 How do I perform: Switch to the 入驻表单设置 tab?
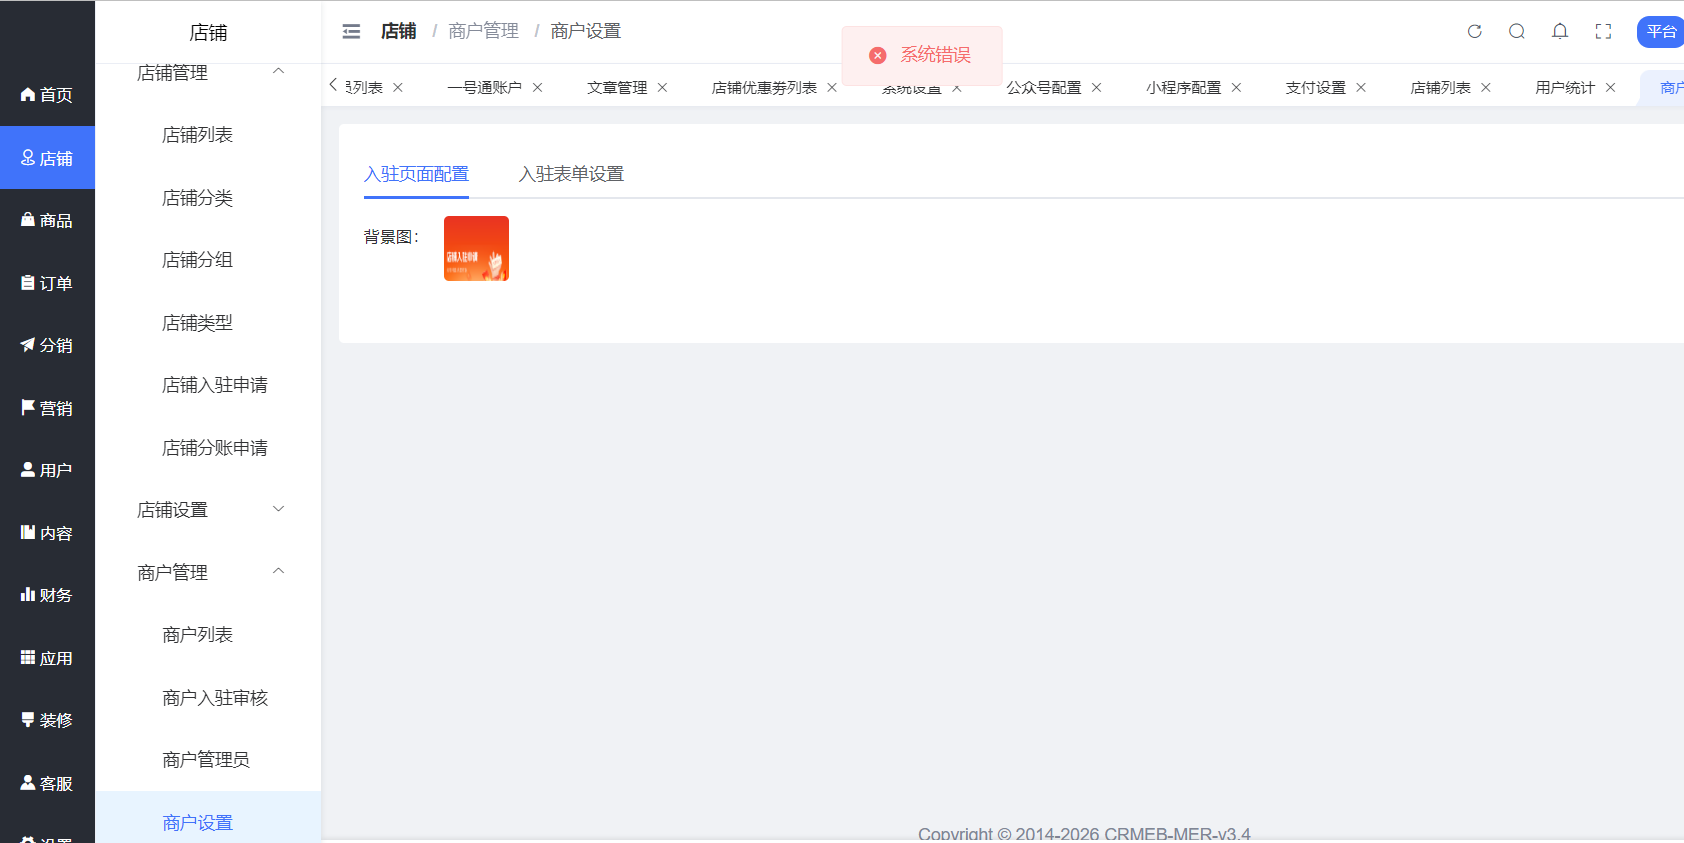pyautogui.click(x=571, y=174)
